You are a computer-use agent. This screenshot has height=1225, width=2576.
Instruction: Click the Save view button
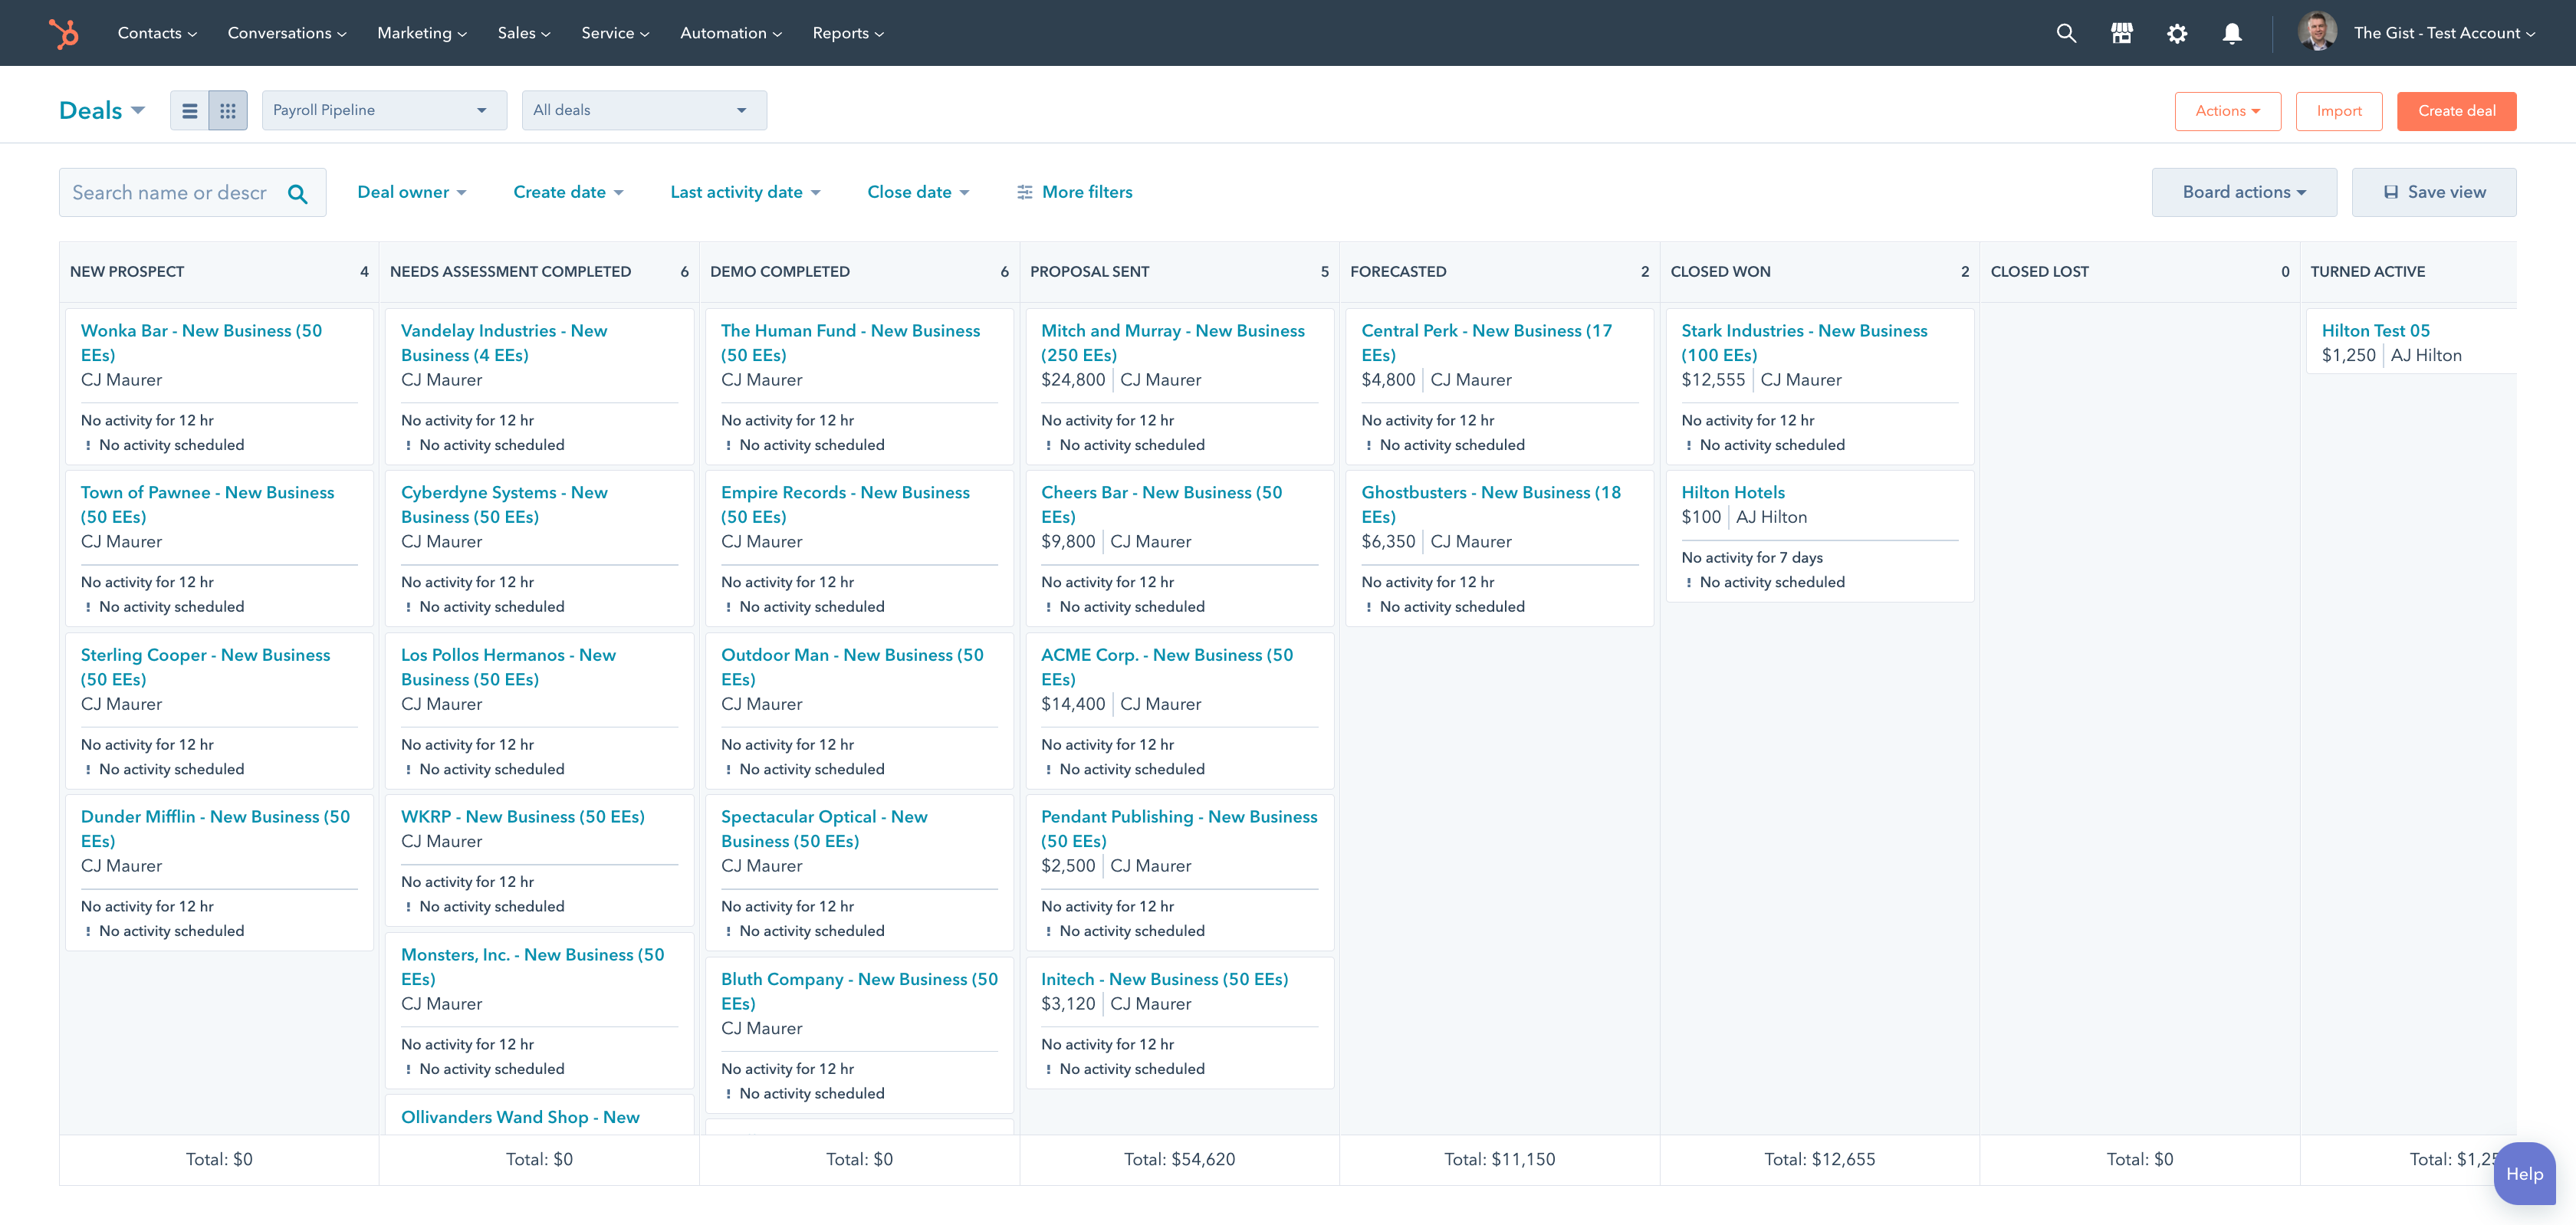pyautogui.click(x=2434, y=192)
